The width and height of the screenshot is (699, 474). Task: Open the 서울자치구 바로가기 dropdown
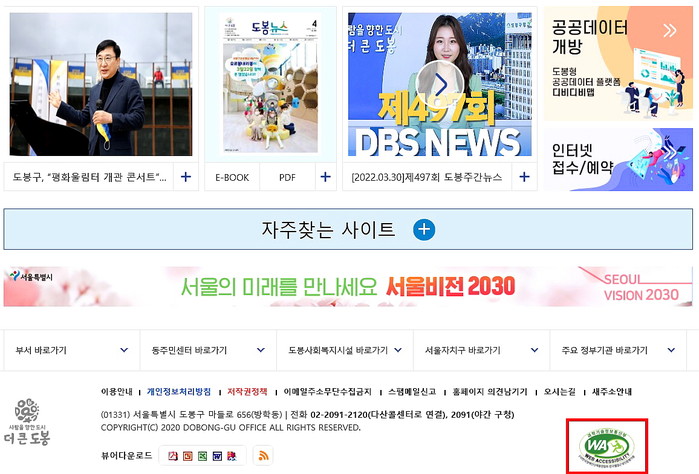[x=479, y=350]
